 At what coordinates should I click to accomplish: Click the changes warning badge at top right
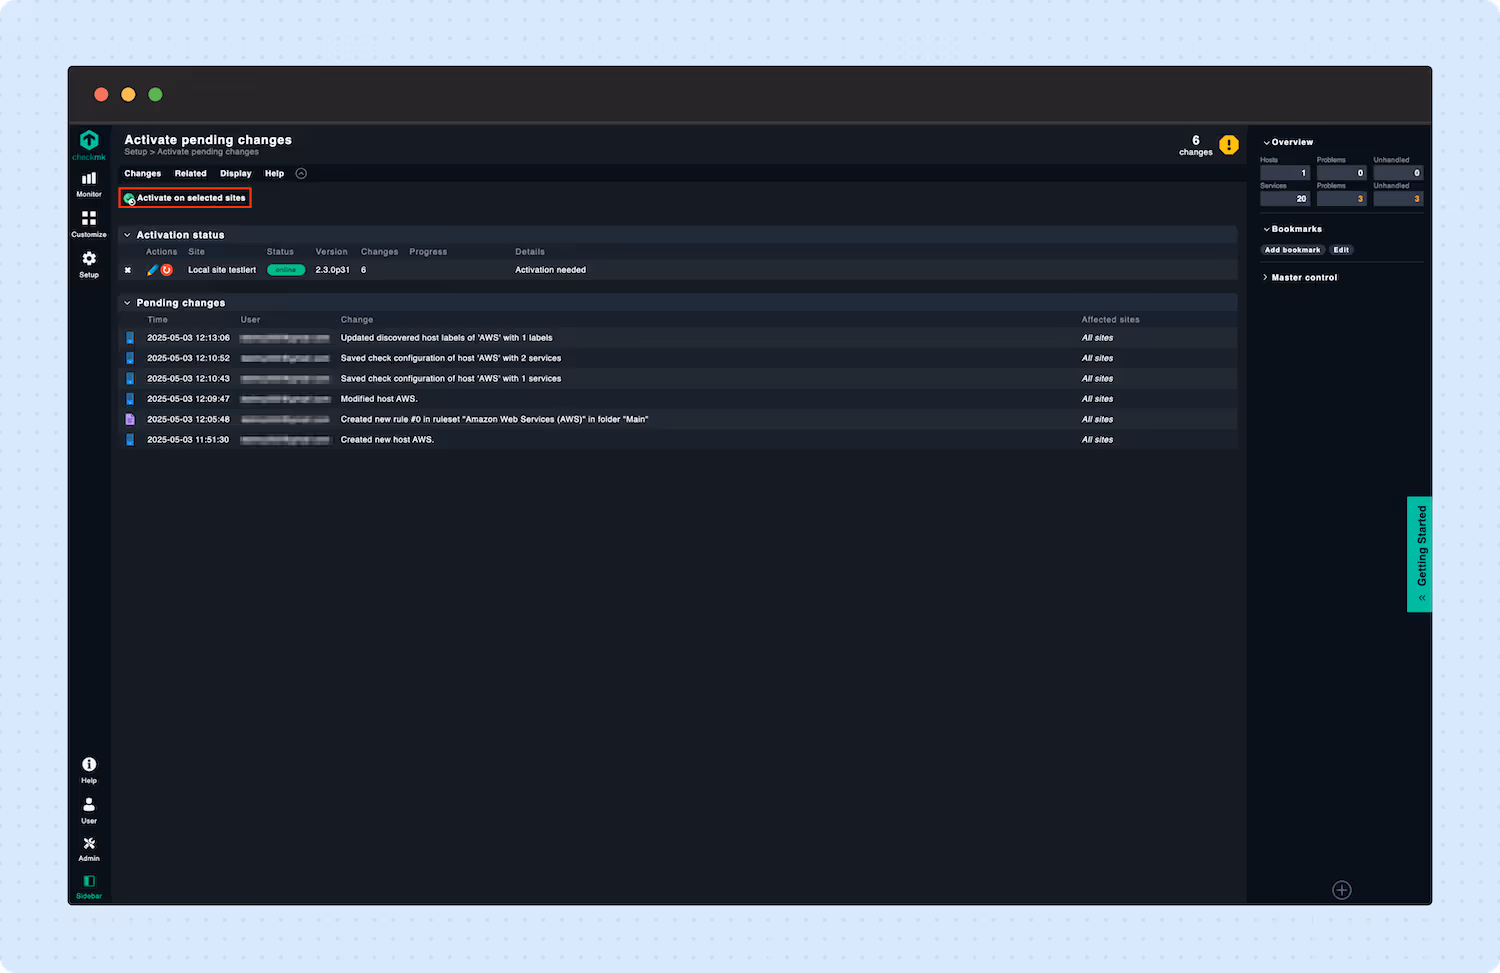pyautogui.click(x=1229, y=144)
